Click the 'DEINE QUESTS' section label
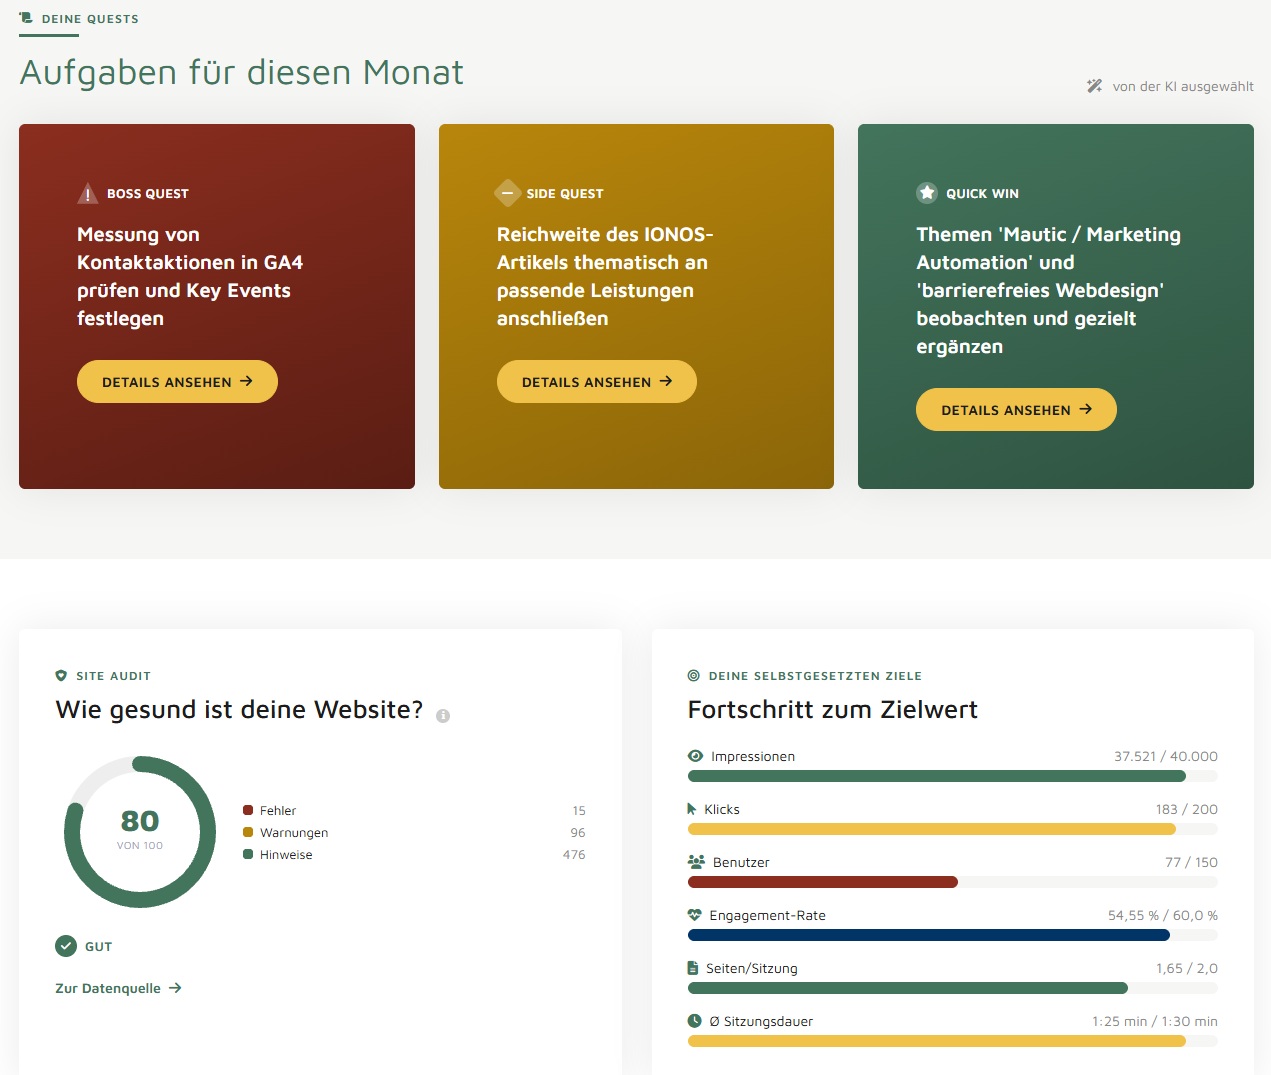 (90, 19)
